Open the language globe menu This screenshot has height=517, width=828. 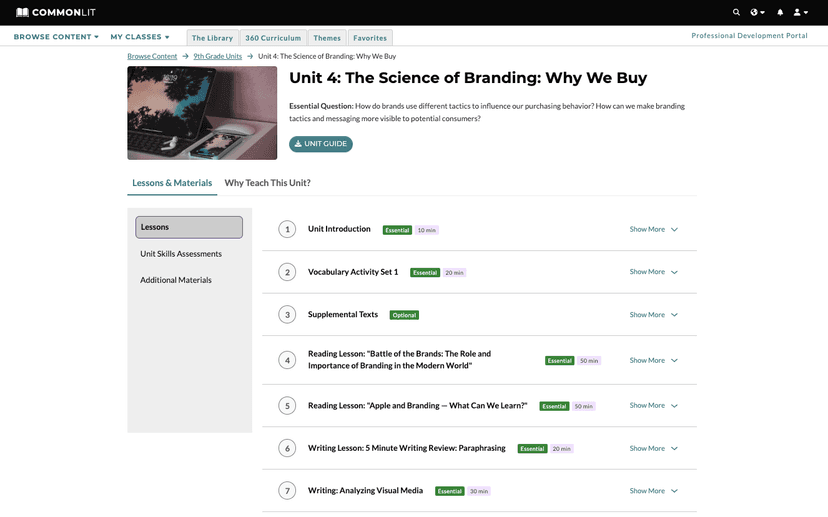point(758,12)
